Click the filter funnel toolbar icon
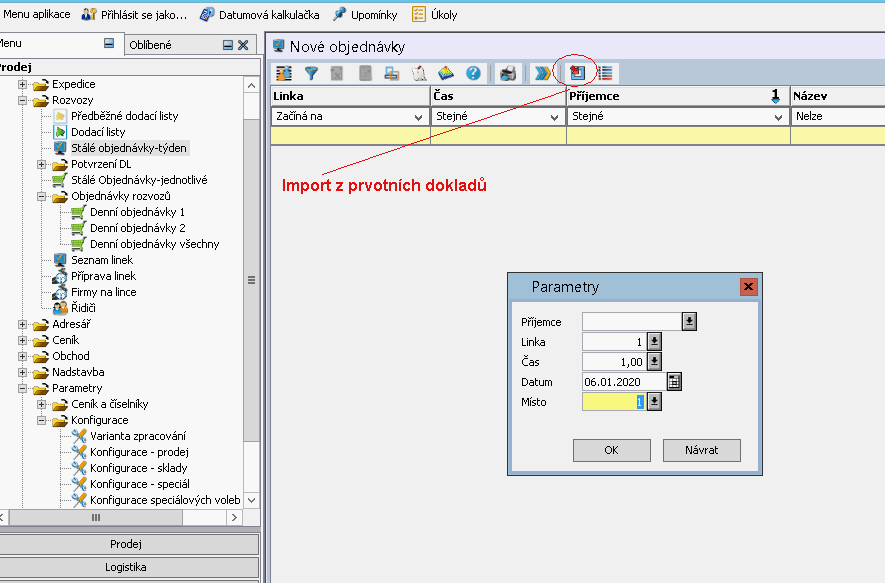The image size is (885, 583). click(311, 73)
